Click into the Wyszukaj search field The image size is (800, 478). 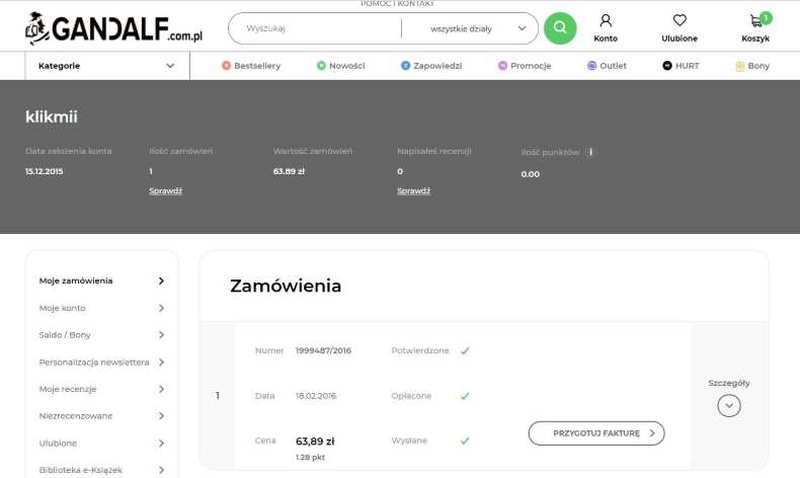pyautogui.click(x=316, y=29)
